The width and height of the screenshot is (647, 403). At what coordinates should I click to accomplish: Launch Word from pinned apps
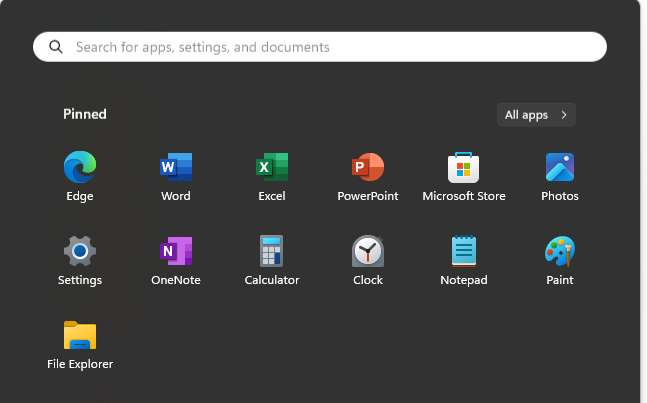[176, 167]
